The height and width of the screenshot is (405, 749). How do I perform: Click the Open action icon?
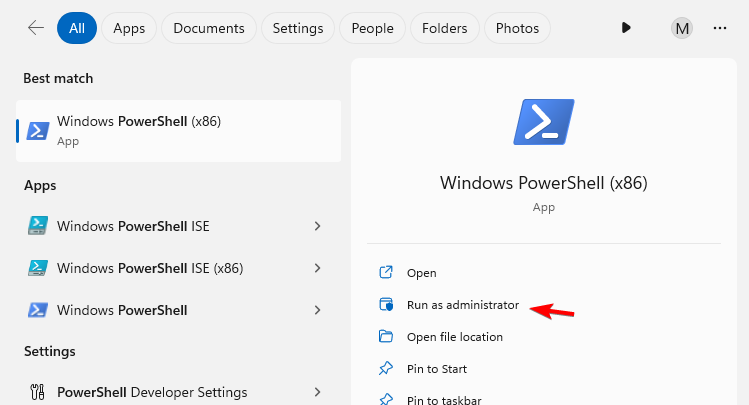point(386,272)
